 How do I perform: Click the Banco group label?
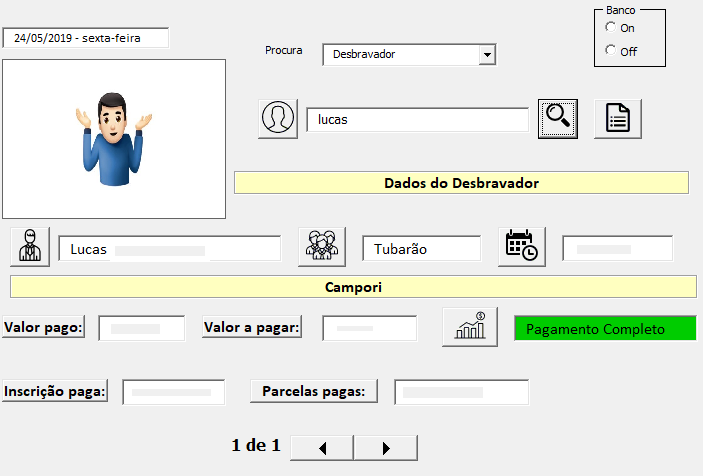point(621,10)
